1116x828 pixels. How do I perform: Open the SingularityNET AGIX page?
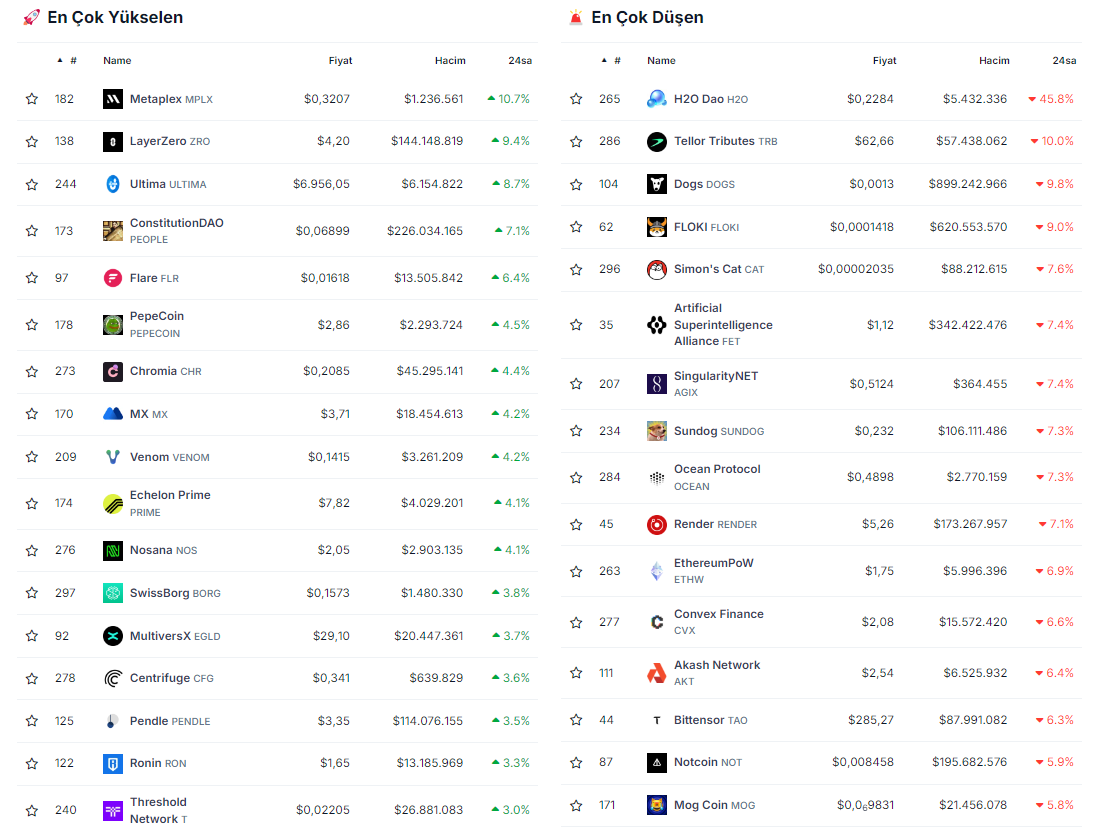pos(716,384)
